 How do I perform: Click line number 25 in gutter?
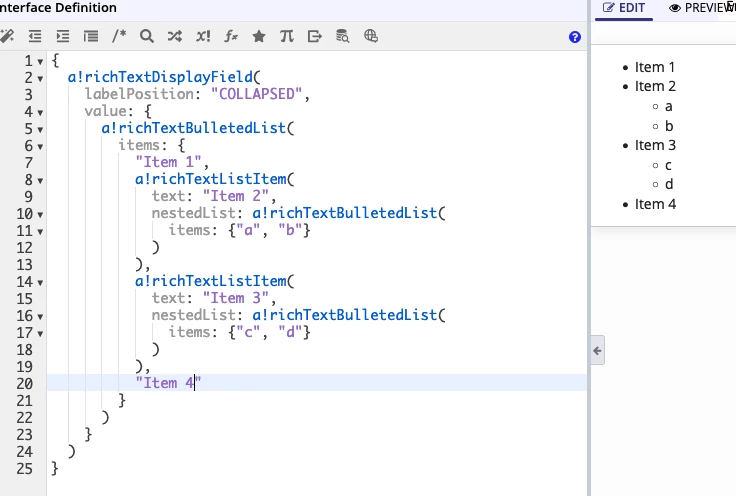(24, 469)
